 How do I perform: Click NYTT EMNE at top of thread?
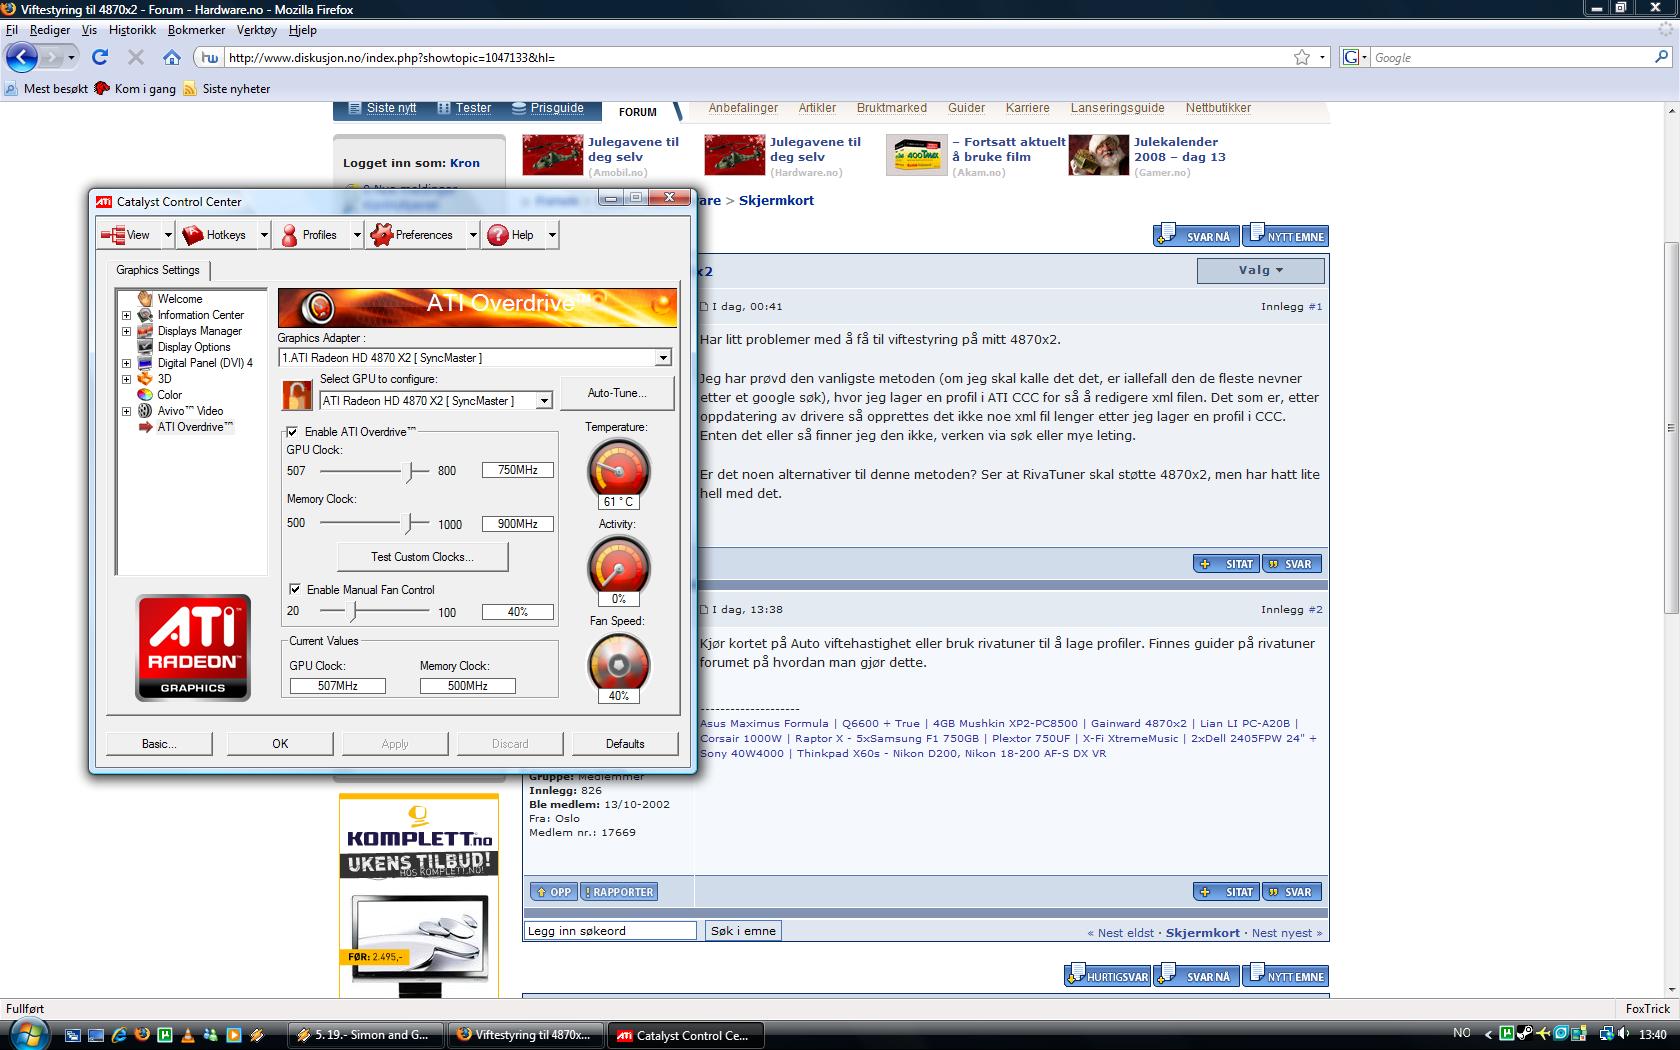(x=1286, y=236)
